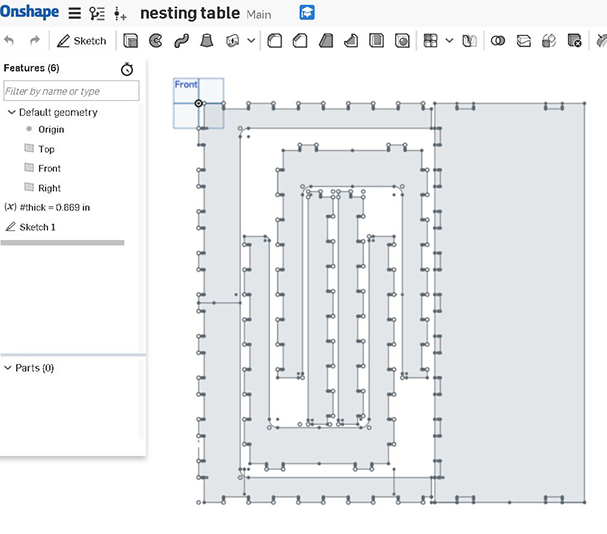Select the Revolve tool
The image size is (607, 534).
(156, 41)
